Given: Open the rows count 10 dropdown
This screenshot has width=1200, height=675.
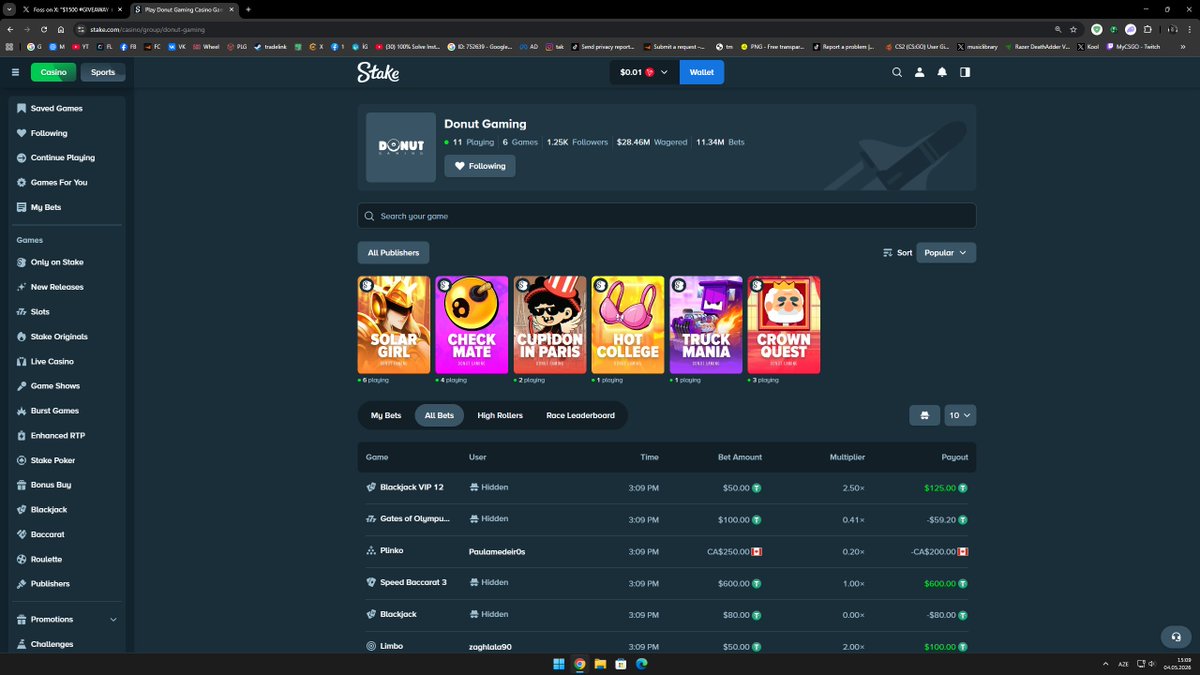Looking at the screenshot, I should coord(960,415).
